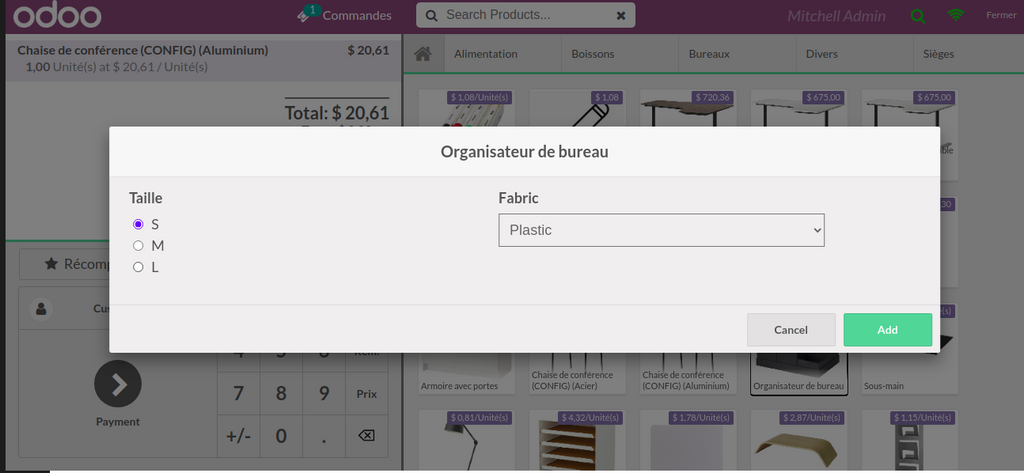1024x473 pixels.
Task: Click the home category icon
Action: point(423,54)
